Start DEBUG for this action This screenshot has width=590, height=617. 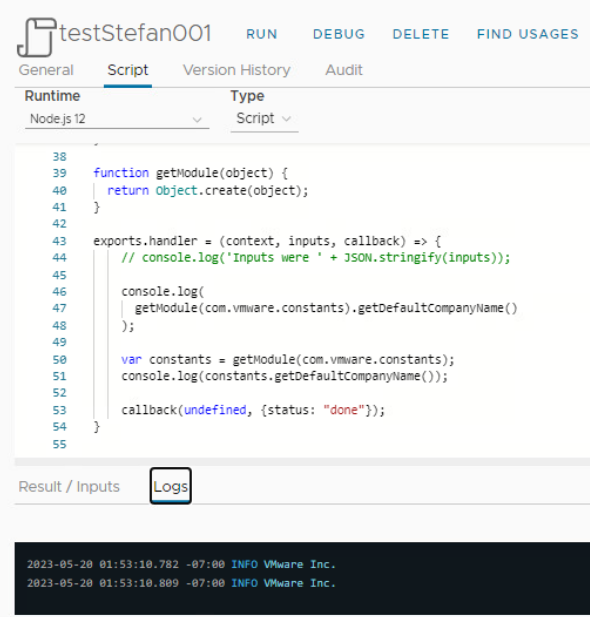tap(339, 34)
